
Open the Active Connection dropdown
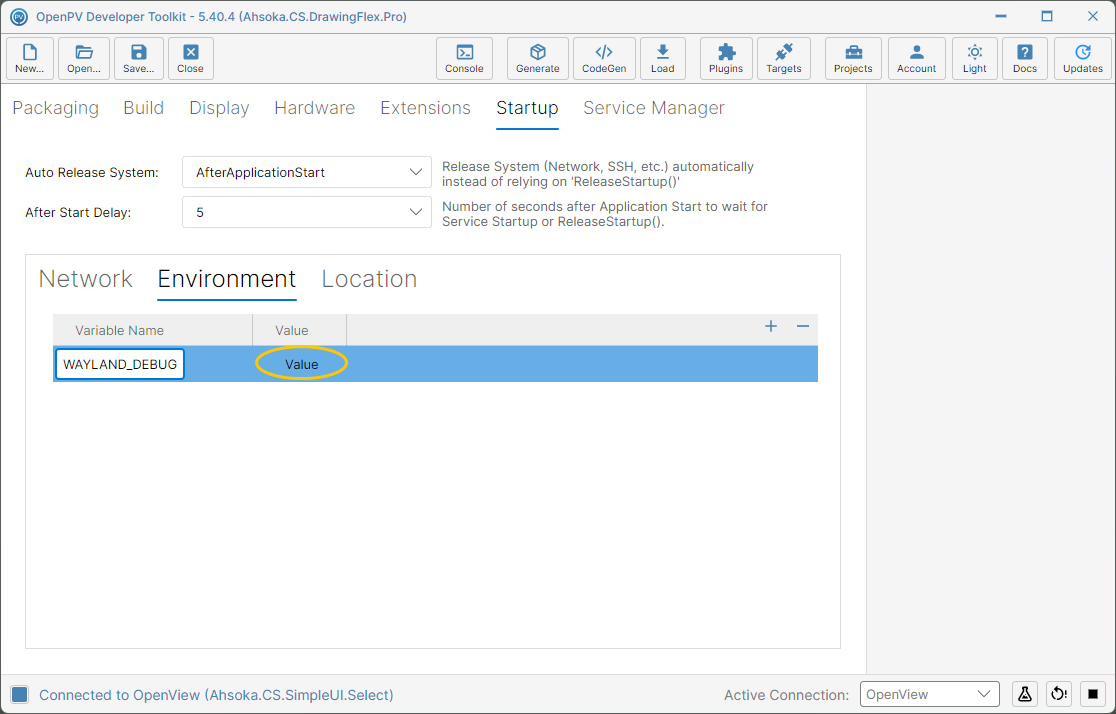pos(930,694)
